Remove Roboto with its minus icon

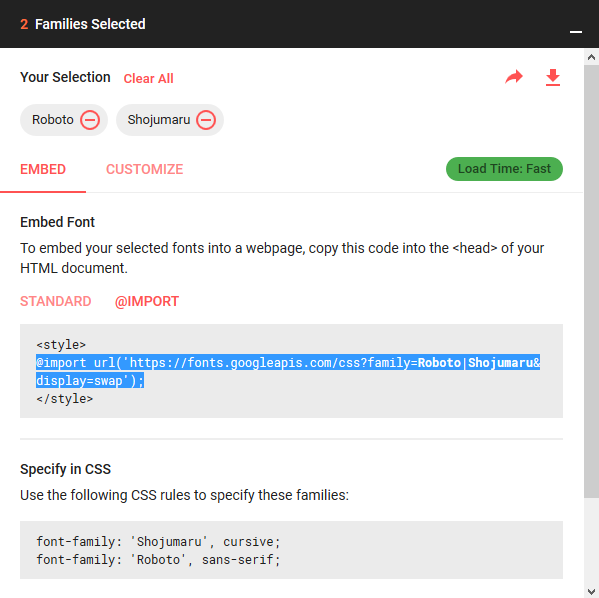tap(90, 120)
